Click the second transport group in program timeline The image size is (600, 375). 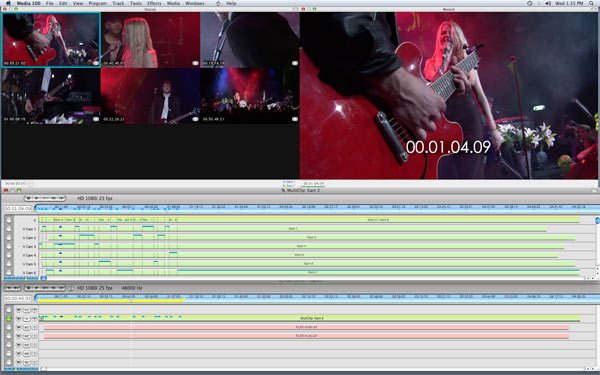click(x=45, y=288)
